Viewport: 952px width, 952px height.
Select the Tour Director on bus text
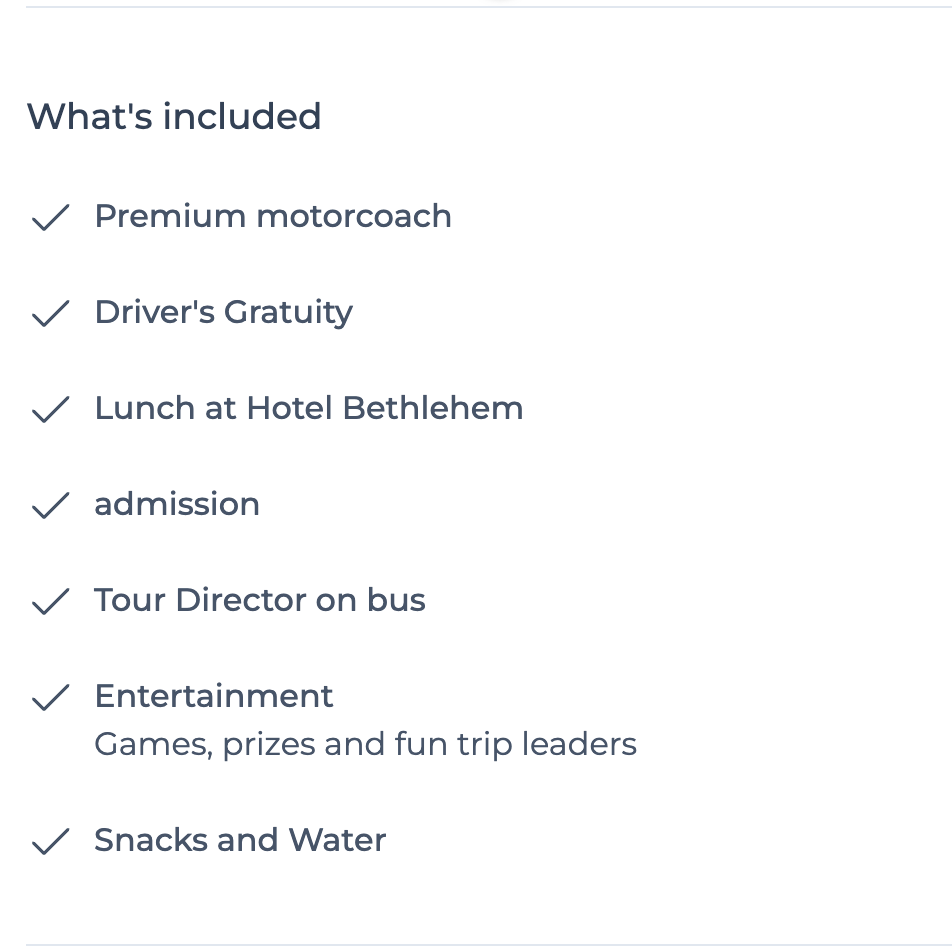click(x=260, y=600)
